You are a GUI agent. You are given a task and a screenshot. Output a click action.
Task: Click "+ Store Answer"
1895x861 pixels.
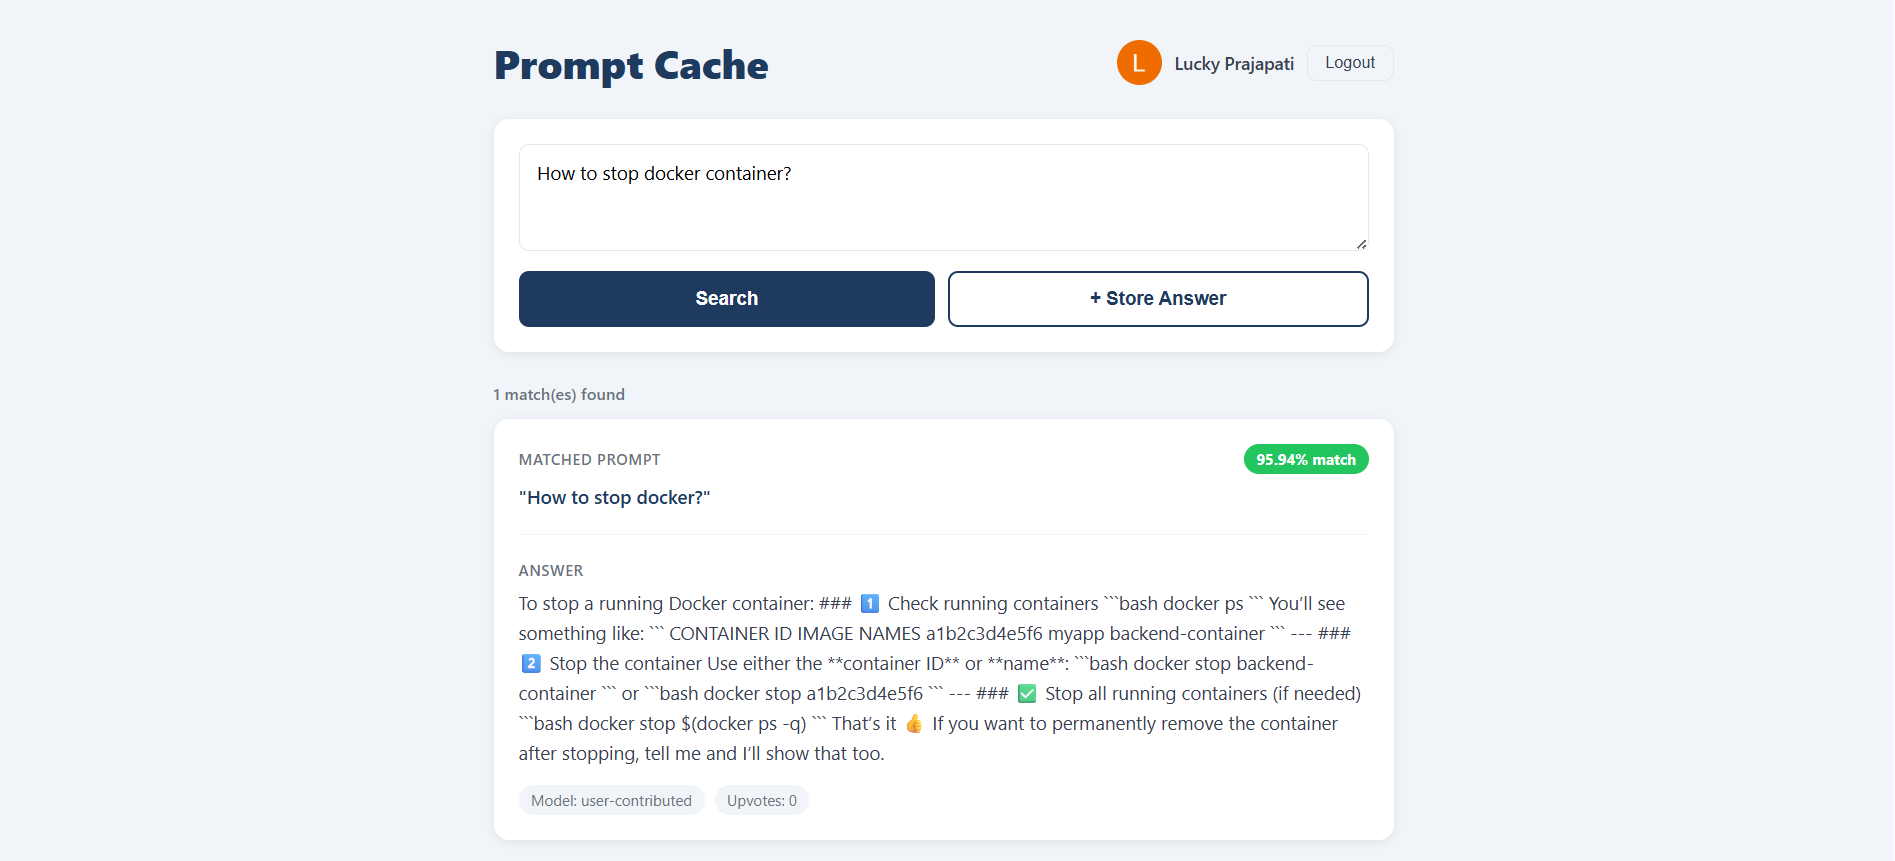click(x=1157, y=298)
